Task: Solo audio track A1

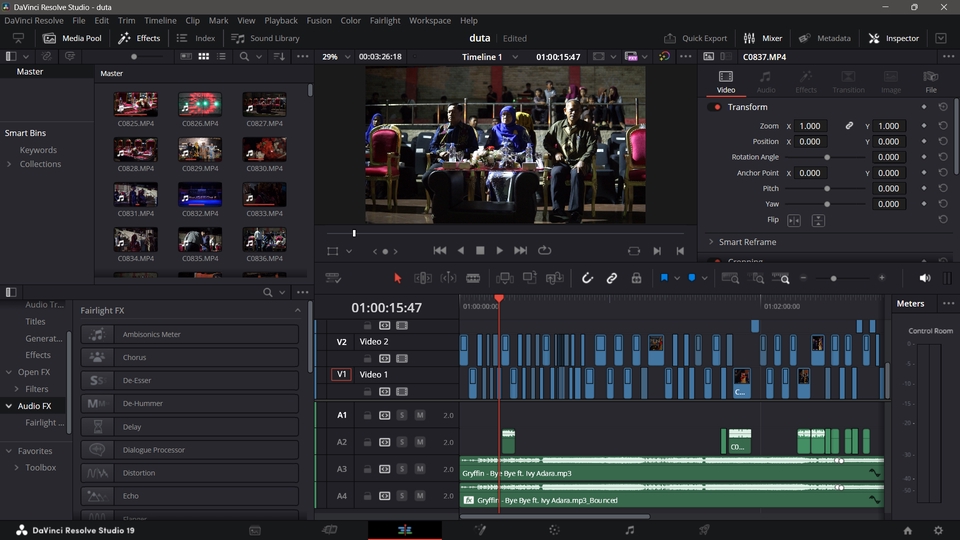Action: 402,415
